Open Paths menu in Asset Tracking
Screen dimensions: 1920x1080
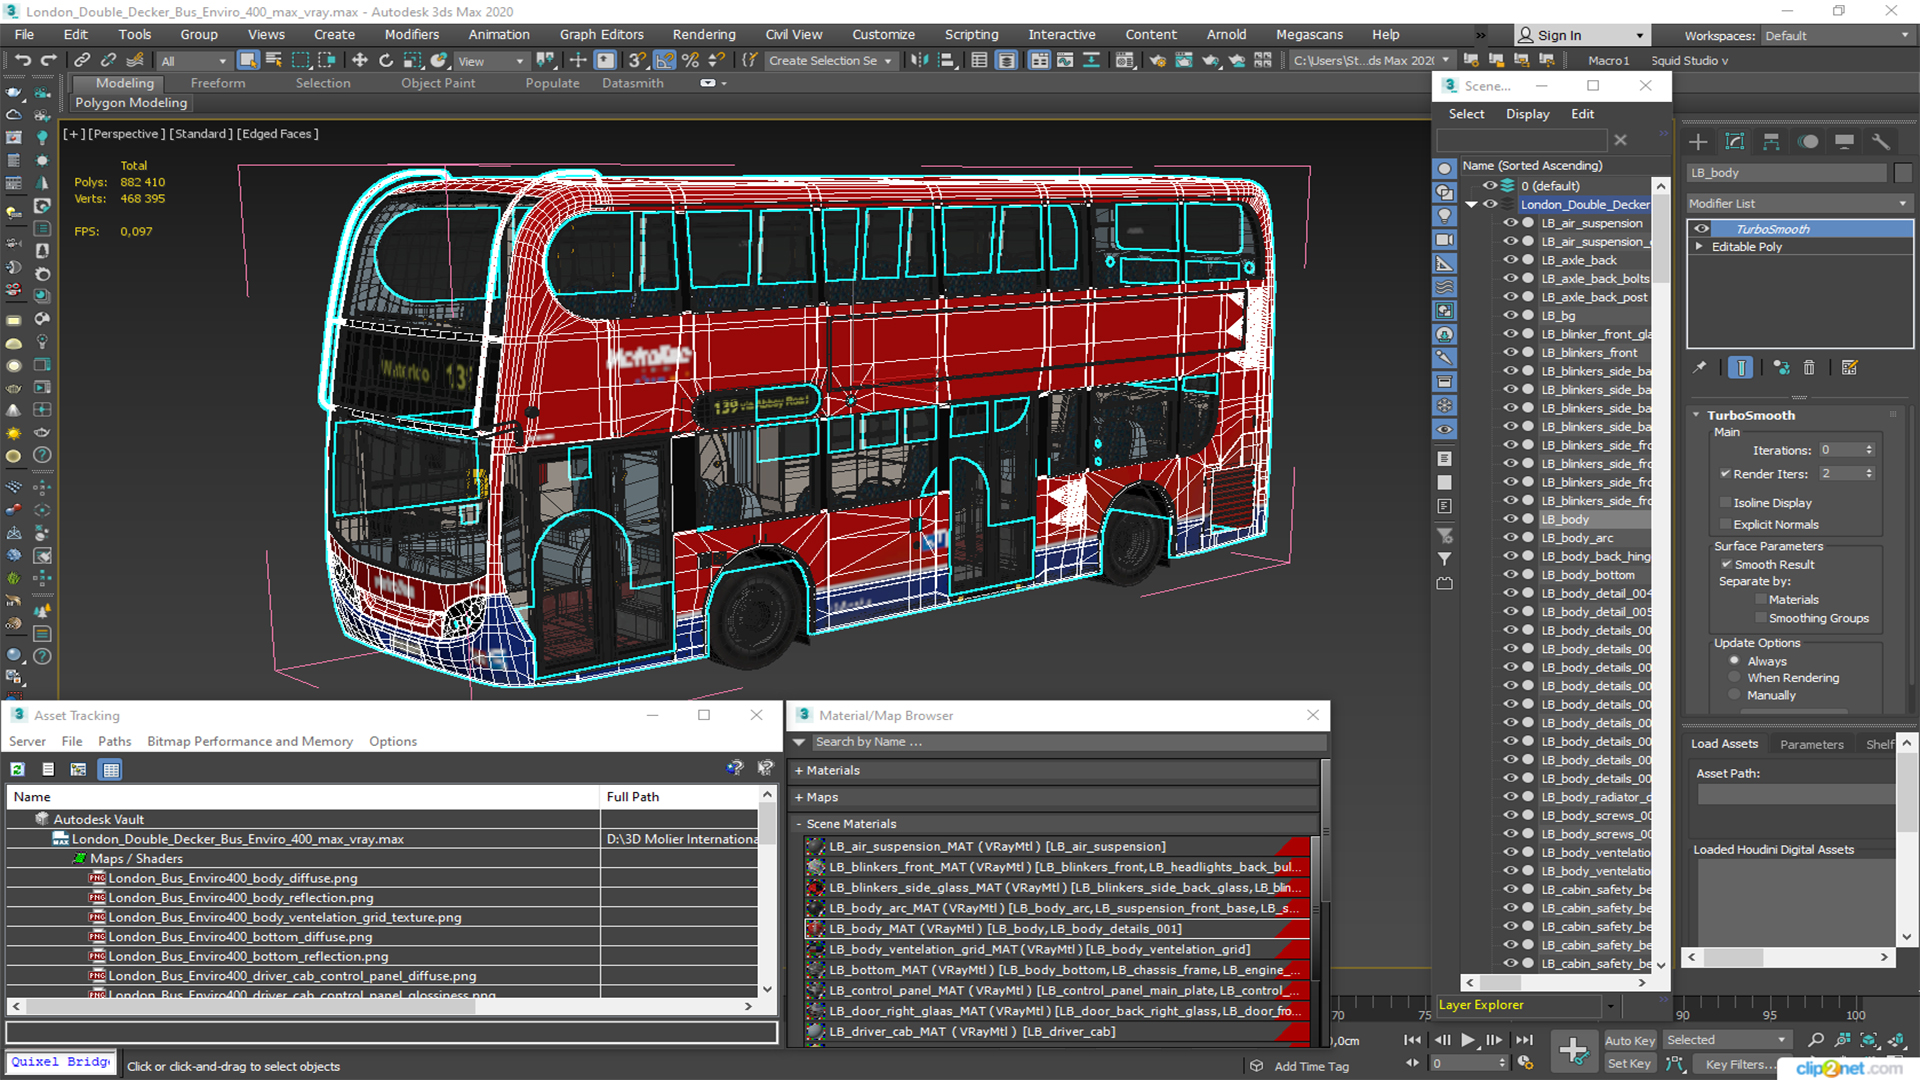tap(115, 742)
